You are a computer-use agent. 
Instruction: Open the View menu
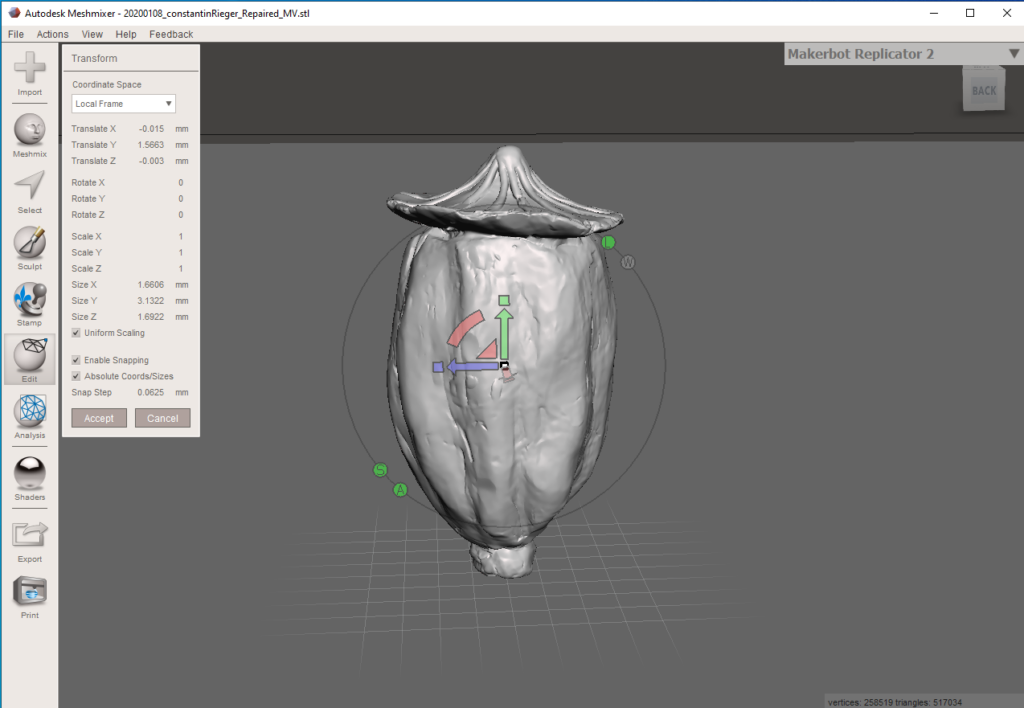click(92, 34)
